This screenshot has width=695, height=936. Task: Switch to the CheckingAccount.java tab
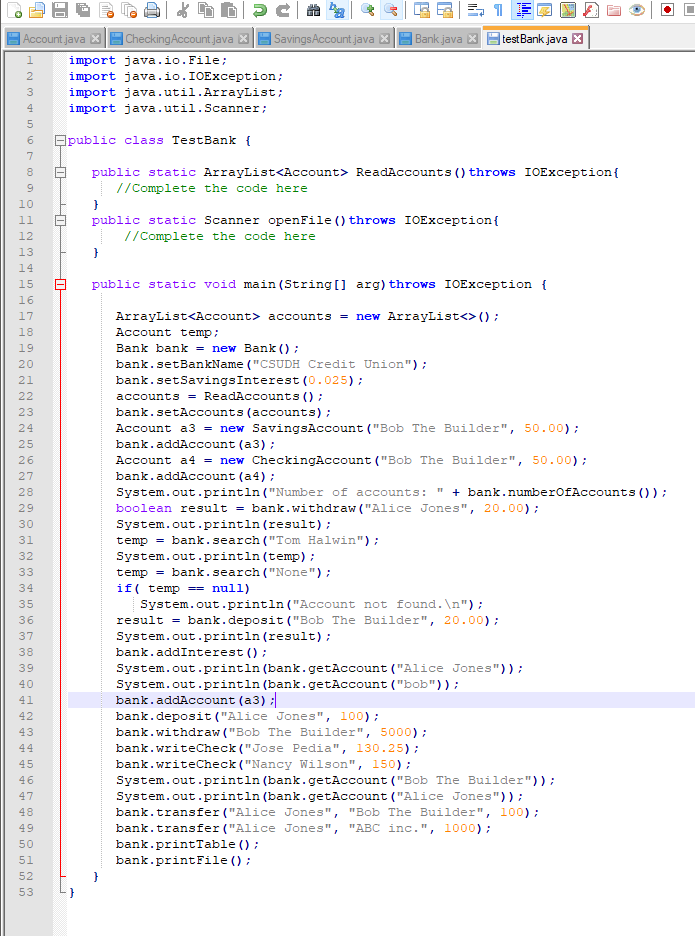(179, 39)
